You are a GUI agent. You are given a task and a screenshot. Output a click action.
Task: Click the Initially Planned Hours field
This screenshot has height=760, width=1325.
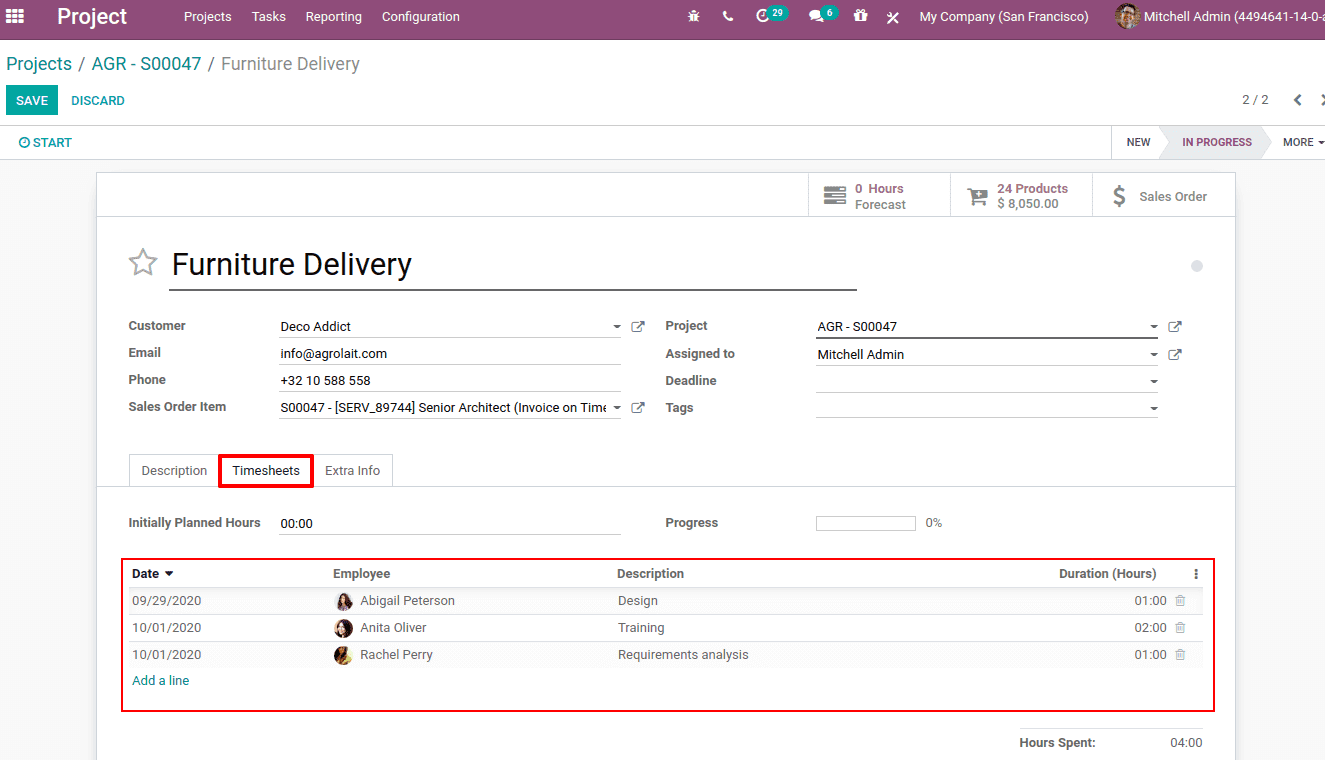(450, 523)
